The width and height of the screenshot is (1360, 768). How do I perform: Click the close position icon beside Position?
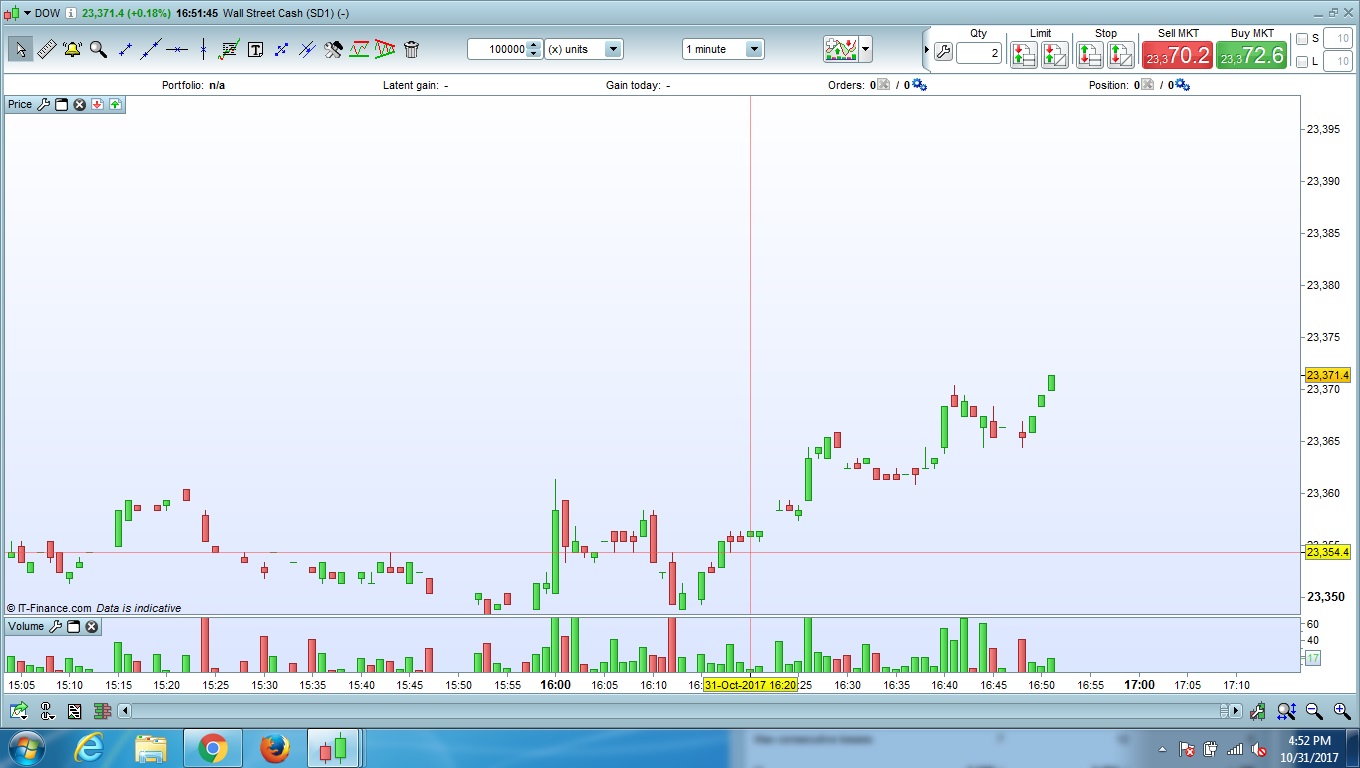pyautogui.click(x=1147, y=85)
